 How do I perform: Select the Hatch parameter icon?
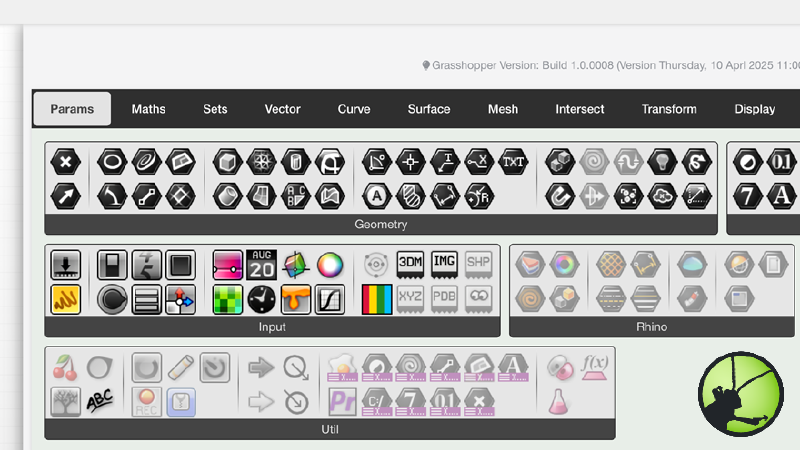411,196
